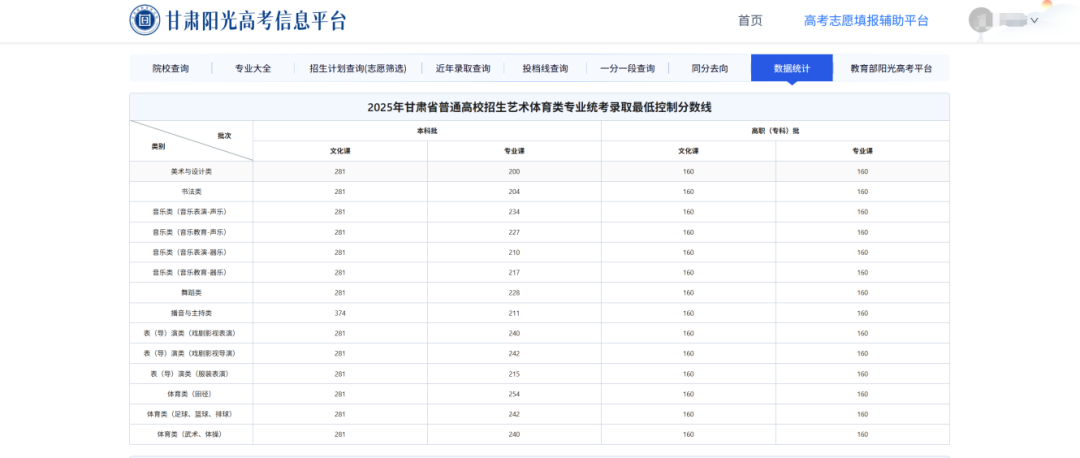The image size is (1080, 458).
Task: Click the 播音与主持类 row label
Action: 191,313
